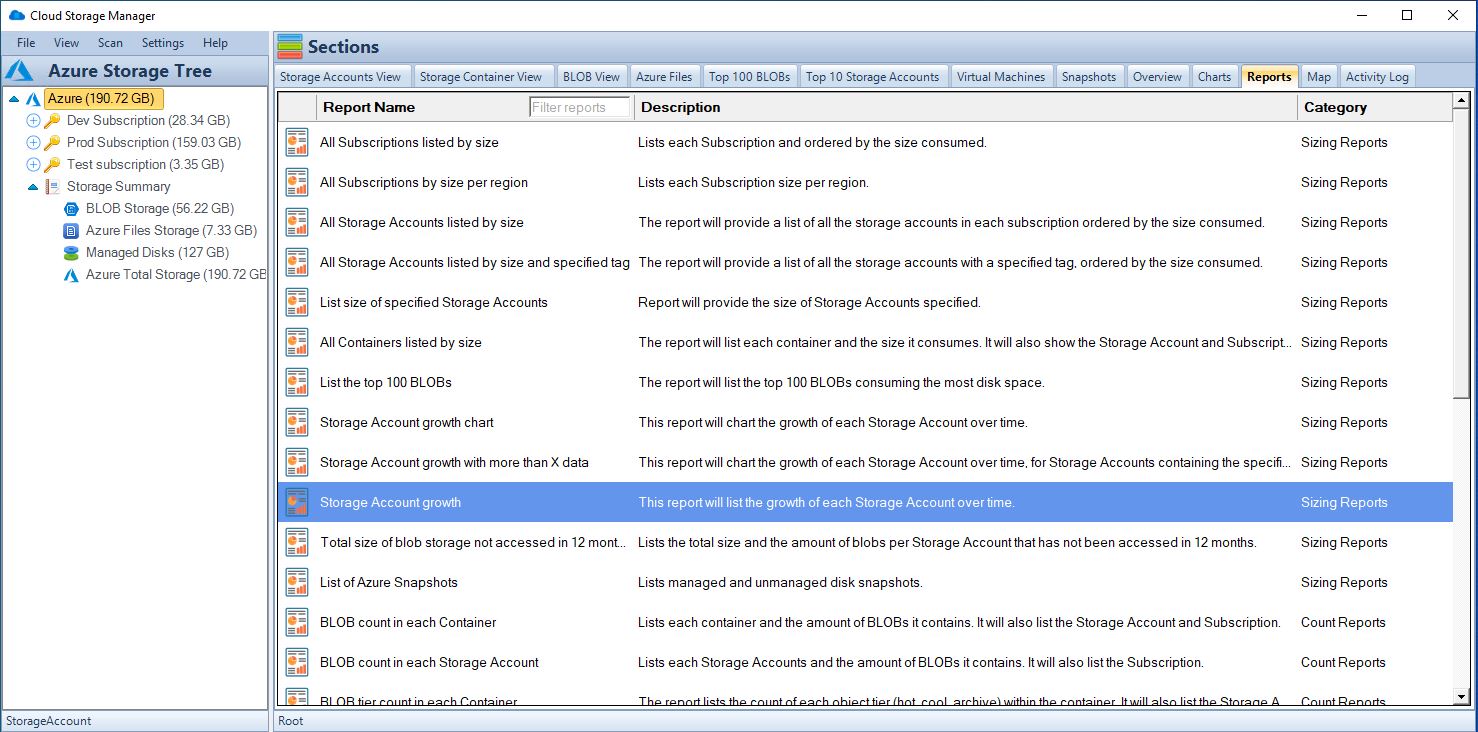Open the Activity Log tab
The width and height of the screenshot is (1478, 732).
1377,77
